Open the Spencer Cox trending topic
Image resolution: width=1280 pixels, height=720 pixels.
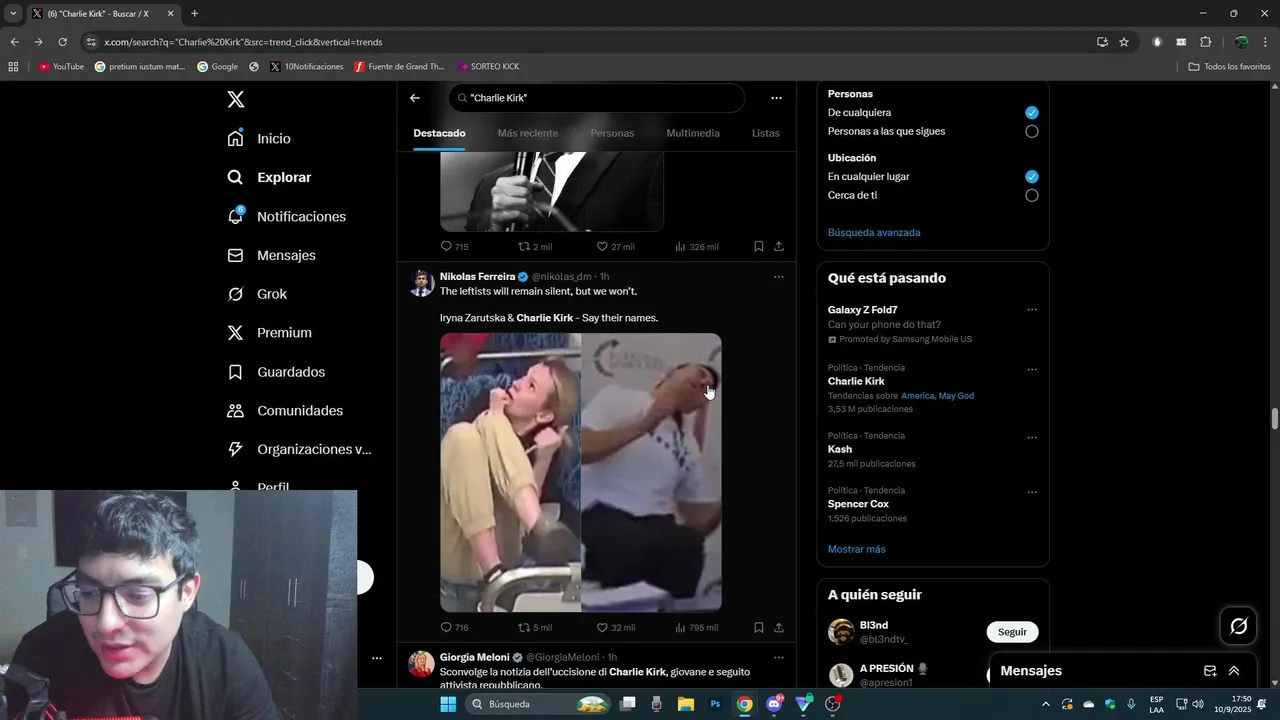(x=858, y=504)
